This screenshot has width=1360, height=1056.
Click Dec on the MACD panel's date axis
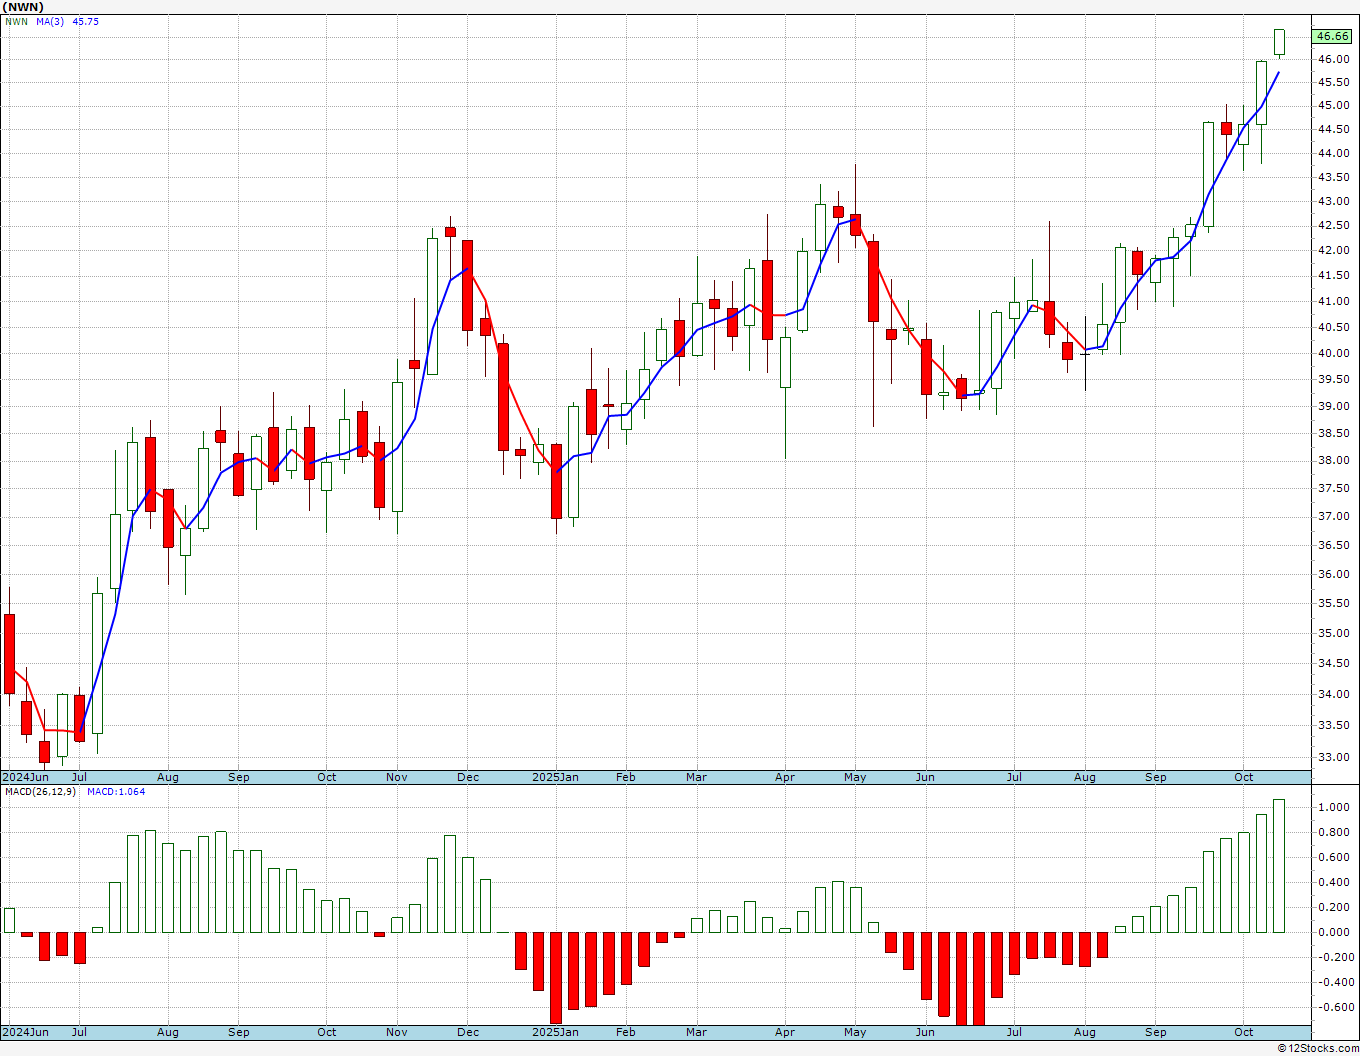(468, 1032)
